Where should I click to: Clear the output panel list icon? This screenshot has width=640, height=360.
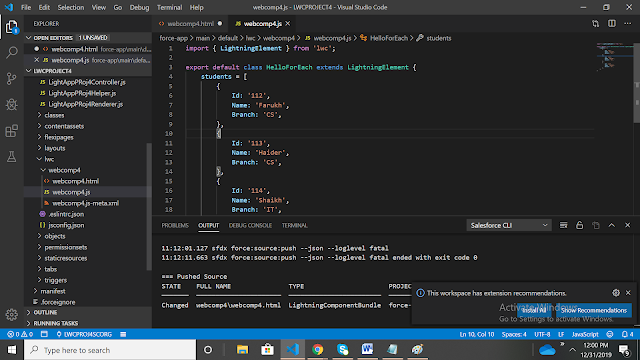[x=563, y=225]
